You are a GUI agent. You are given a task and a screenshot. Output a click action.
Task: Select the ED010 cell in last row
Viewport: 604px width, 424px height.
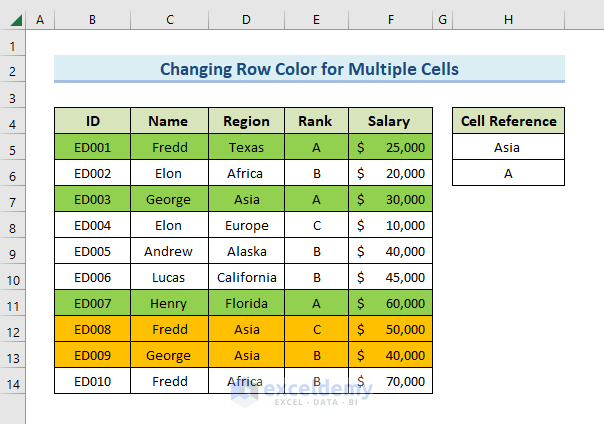coord(92,381)
